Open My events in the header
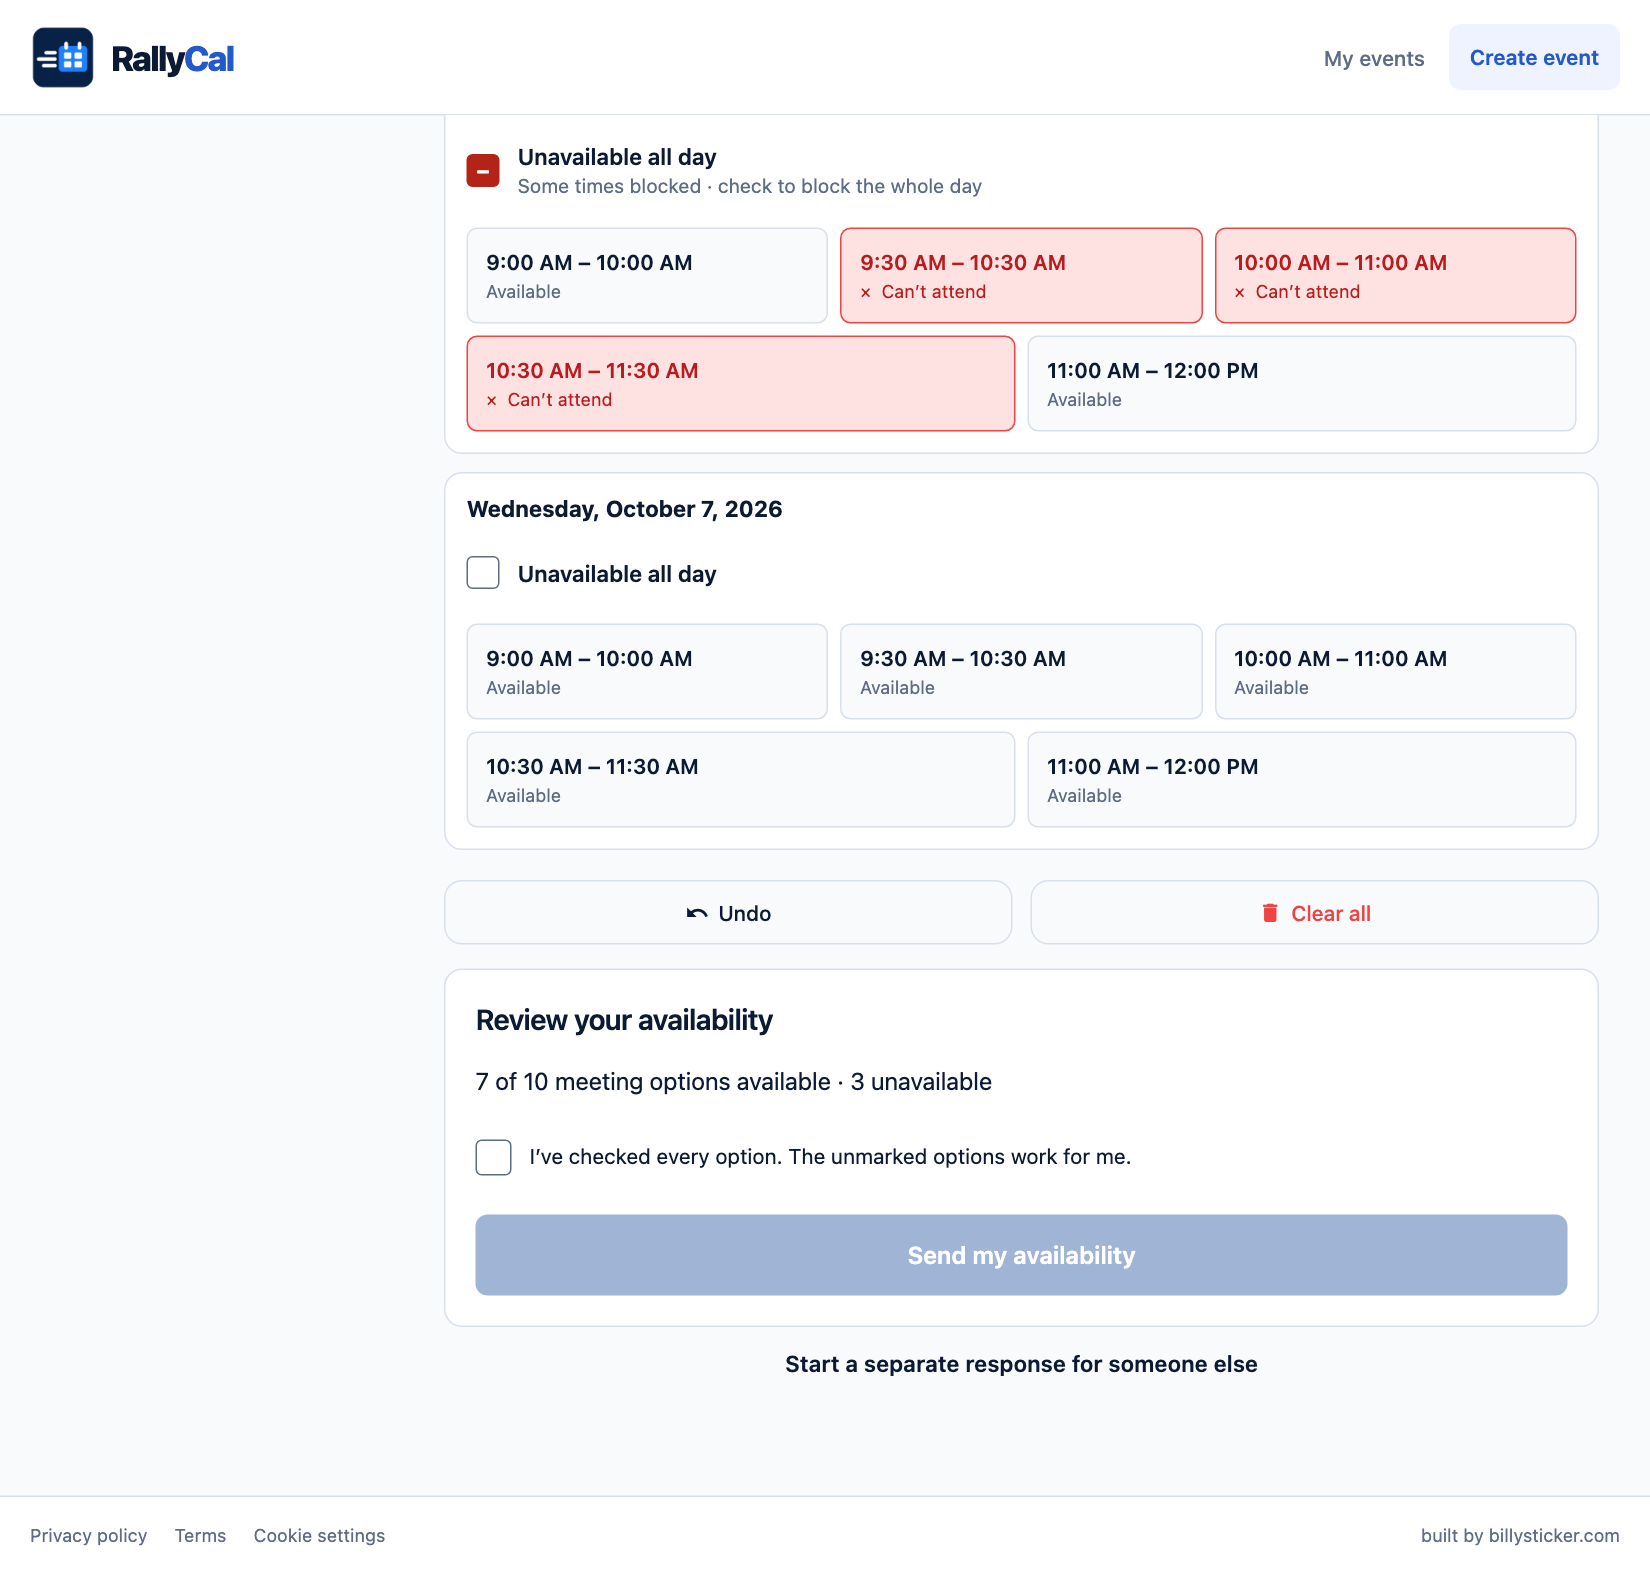1650x1575 pixels. tap(1374, 58)
